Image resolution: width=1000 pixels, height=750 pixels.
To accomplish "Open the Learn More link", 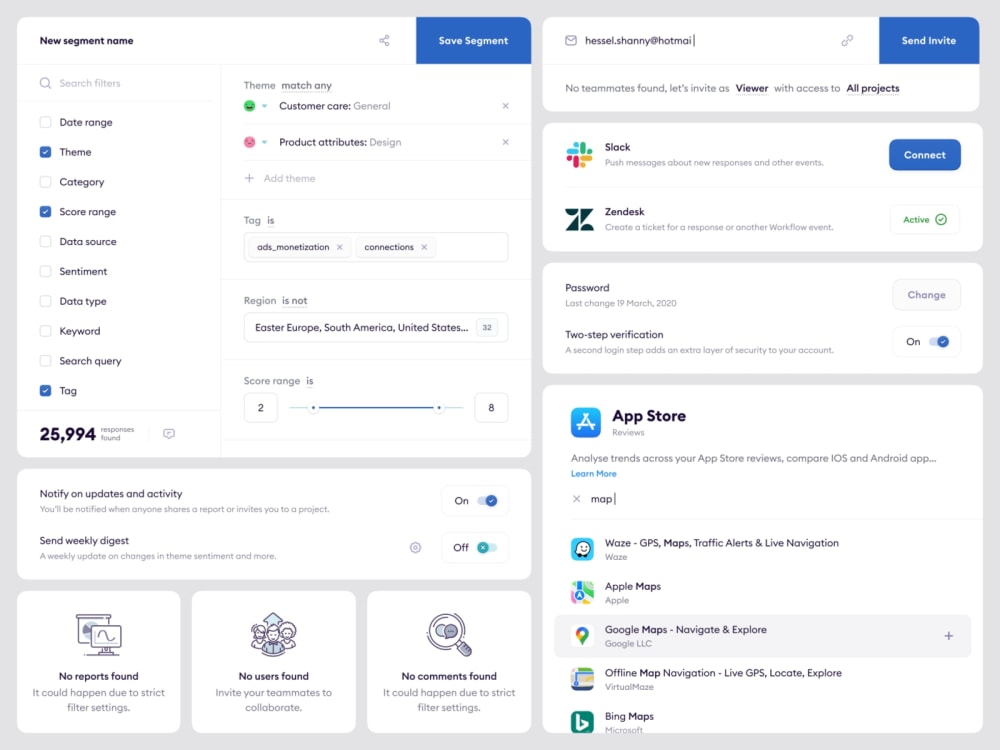I will pos(593,474).
